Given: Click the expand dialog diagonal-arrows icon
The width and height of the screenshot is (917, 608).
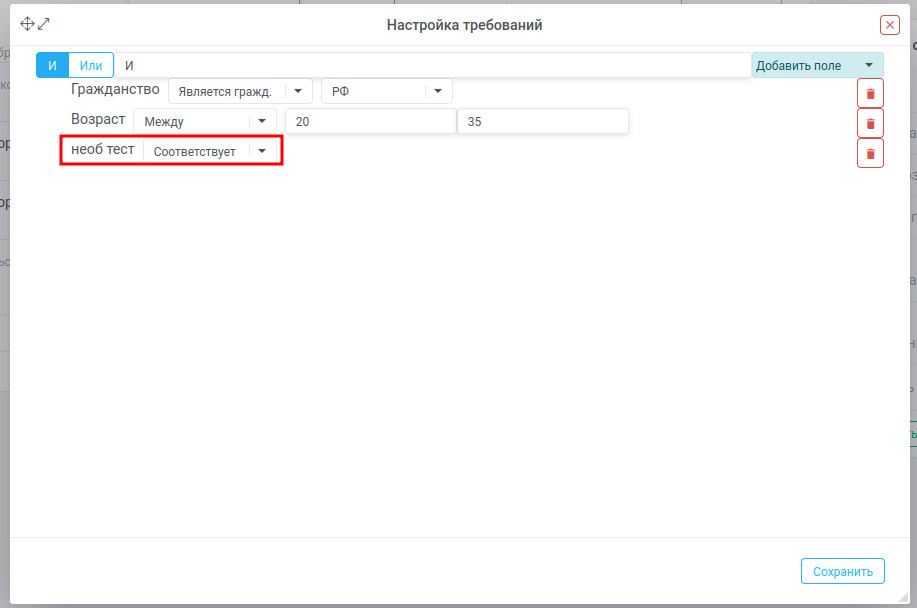Looking at the screenshot, I should (43, 24).
